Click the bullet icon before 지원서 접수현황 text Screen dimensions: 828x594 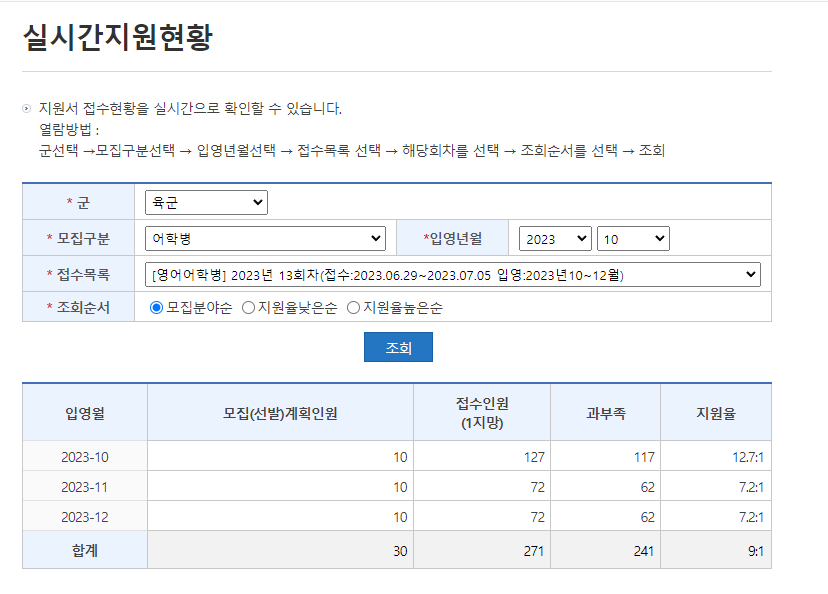(26, 109)
